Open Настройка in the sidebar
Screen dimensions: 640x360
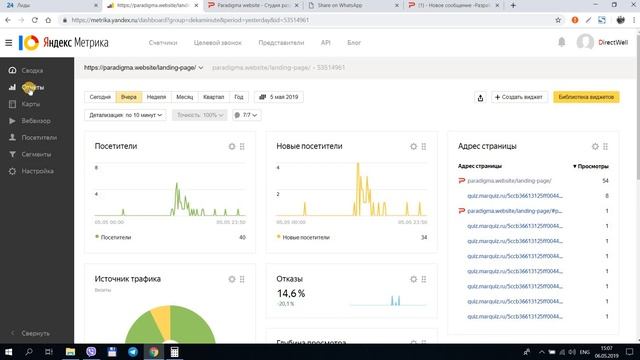(38, 171)
